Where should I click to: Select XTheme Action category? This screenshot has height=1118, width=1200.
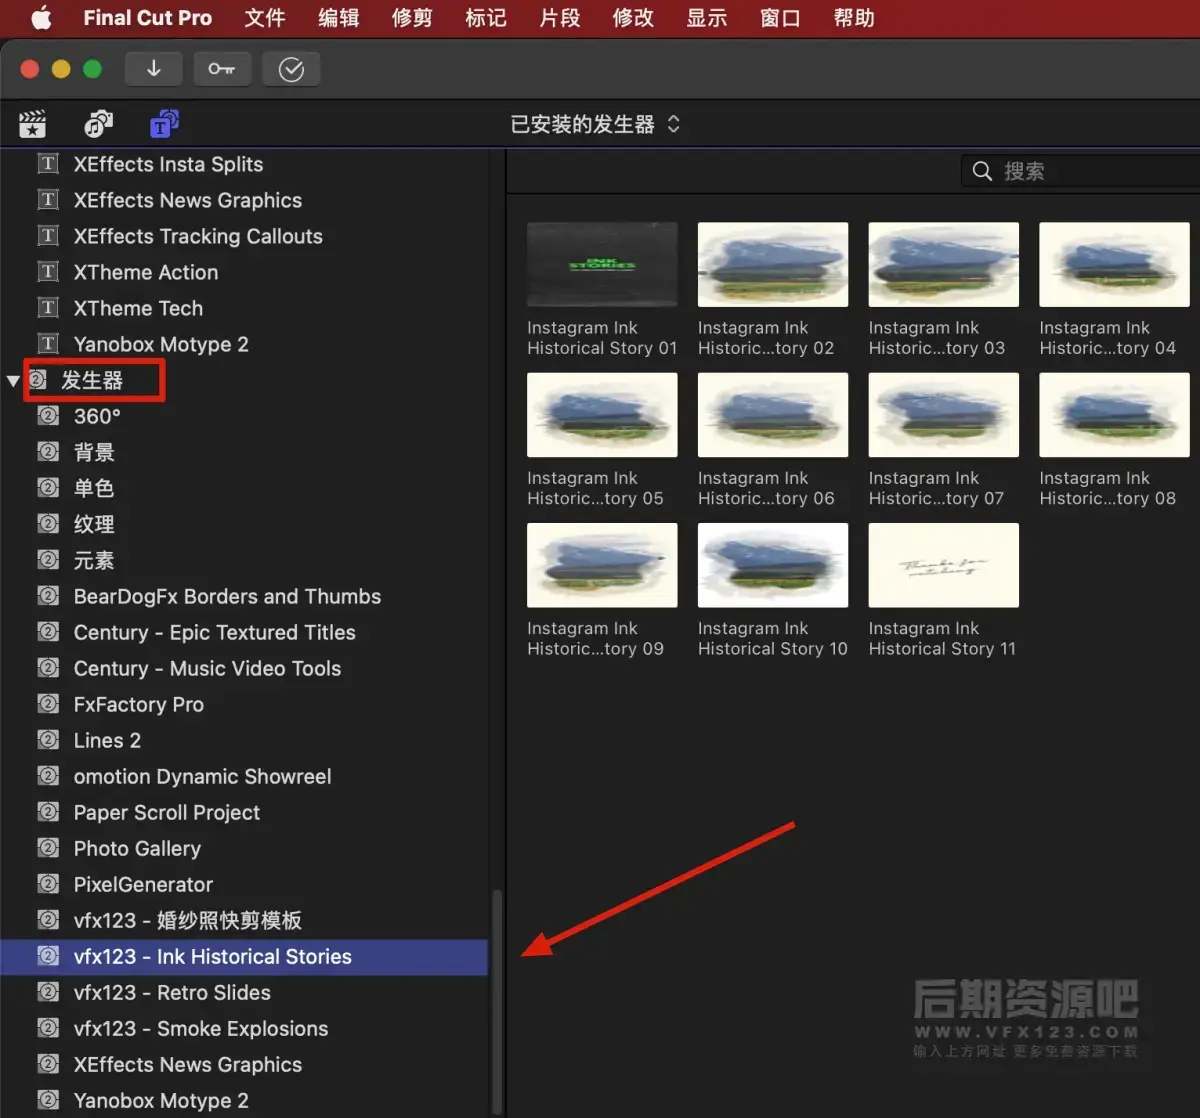pyautogui.click(x=244, y=272)
